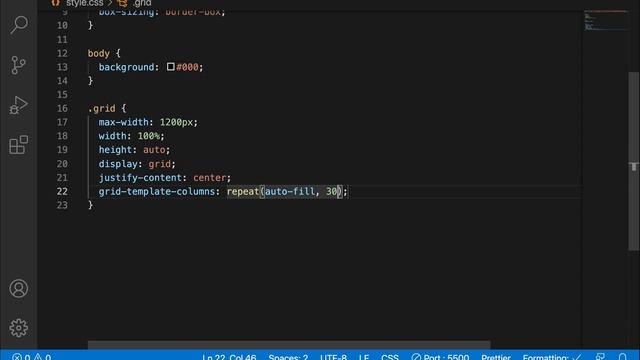Click the minimap code preview
This screenshot has height=360, width=640.
[605, 20]
